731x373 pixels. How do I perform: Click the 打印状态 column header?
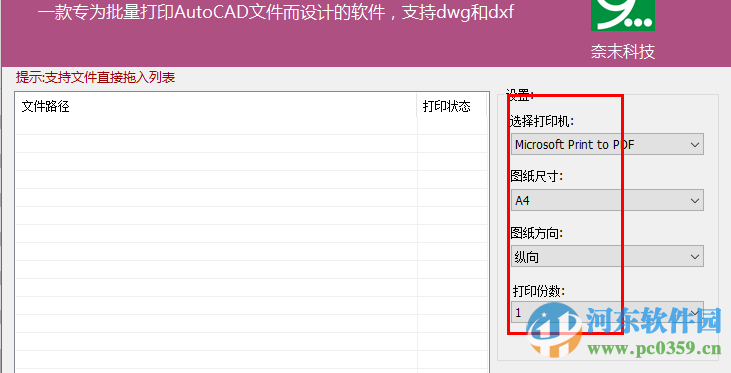coord(451,106)
